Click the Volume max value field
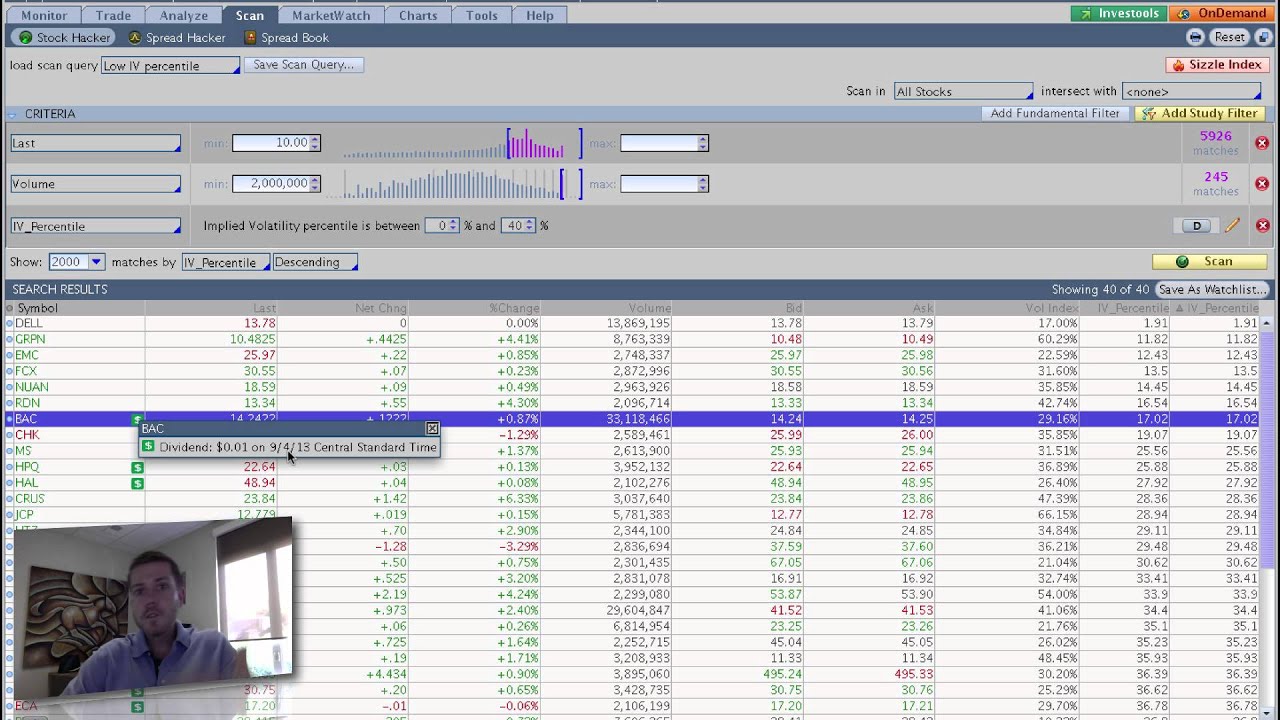The height and width of the screenshot is (720, 1280). (658, 184)
